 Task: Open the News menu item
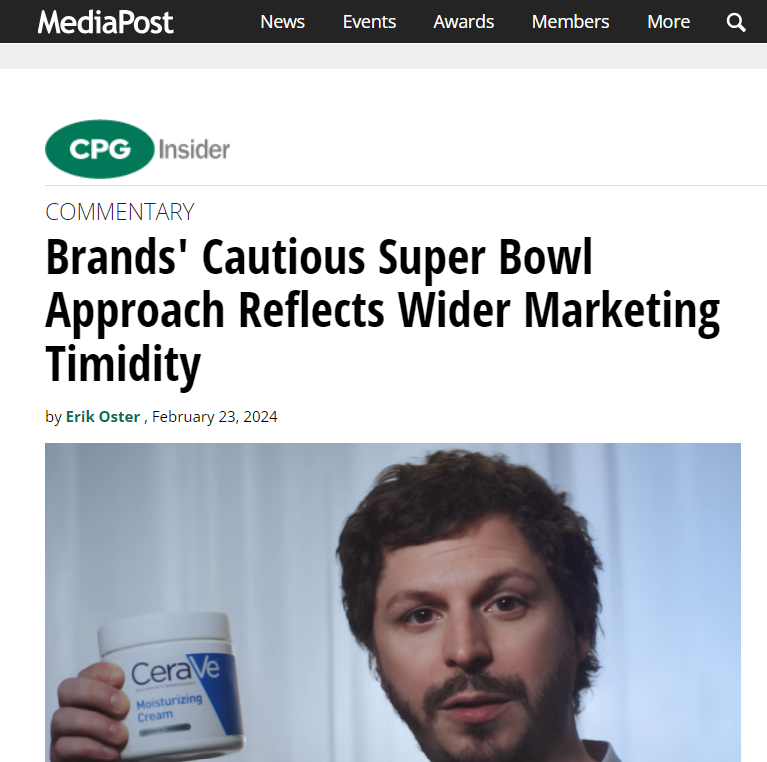[x=283, y=22]
